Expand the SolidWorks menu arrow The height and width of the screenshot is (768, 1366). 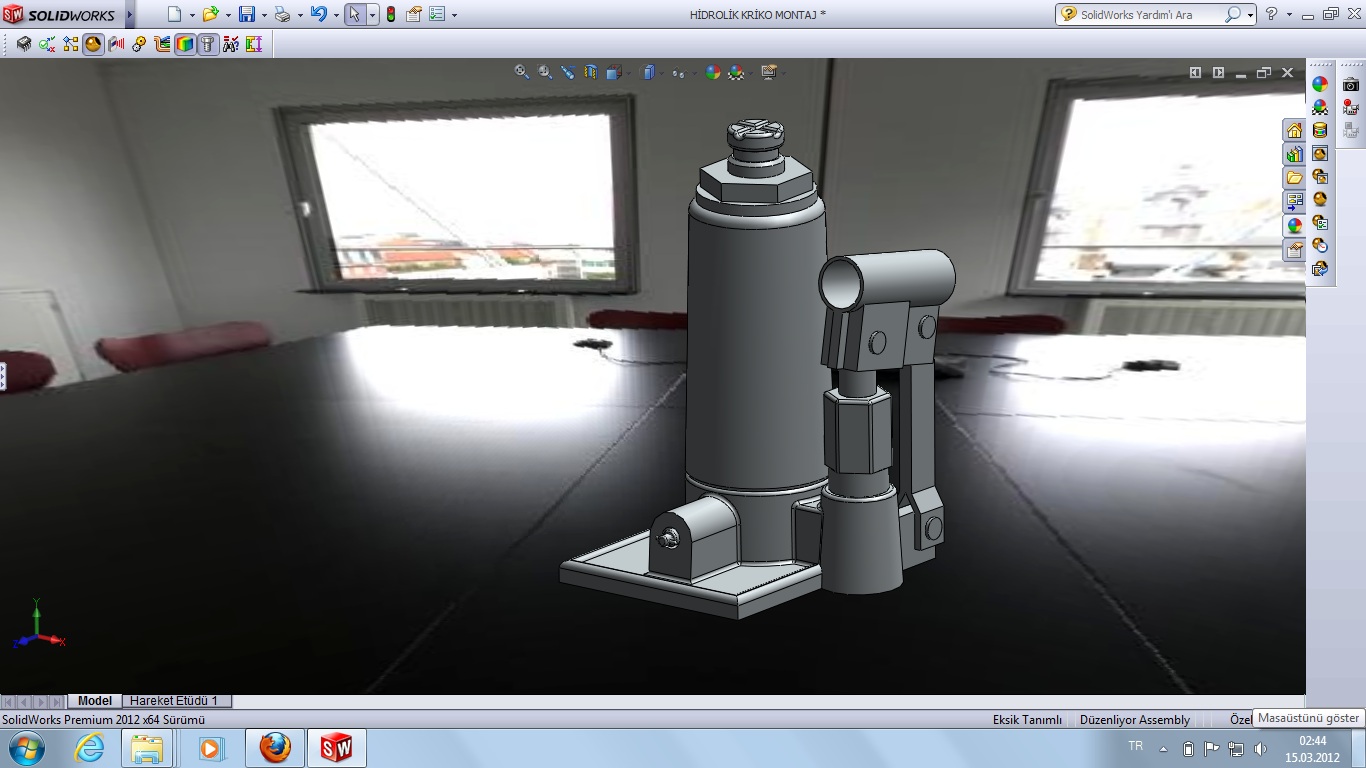tap(130, 15)
